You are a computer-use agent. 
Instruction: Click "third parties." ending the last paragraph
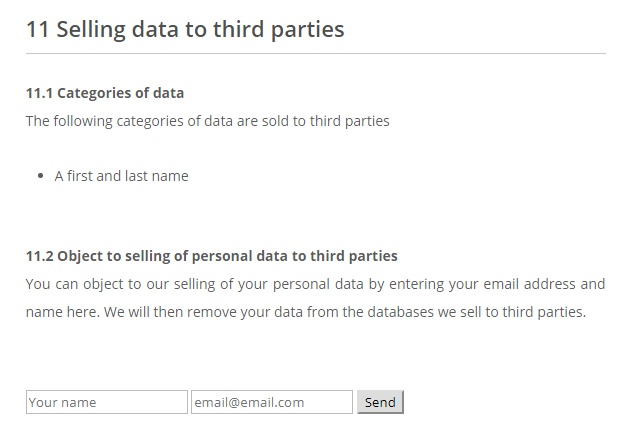click(544, 312)
